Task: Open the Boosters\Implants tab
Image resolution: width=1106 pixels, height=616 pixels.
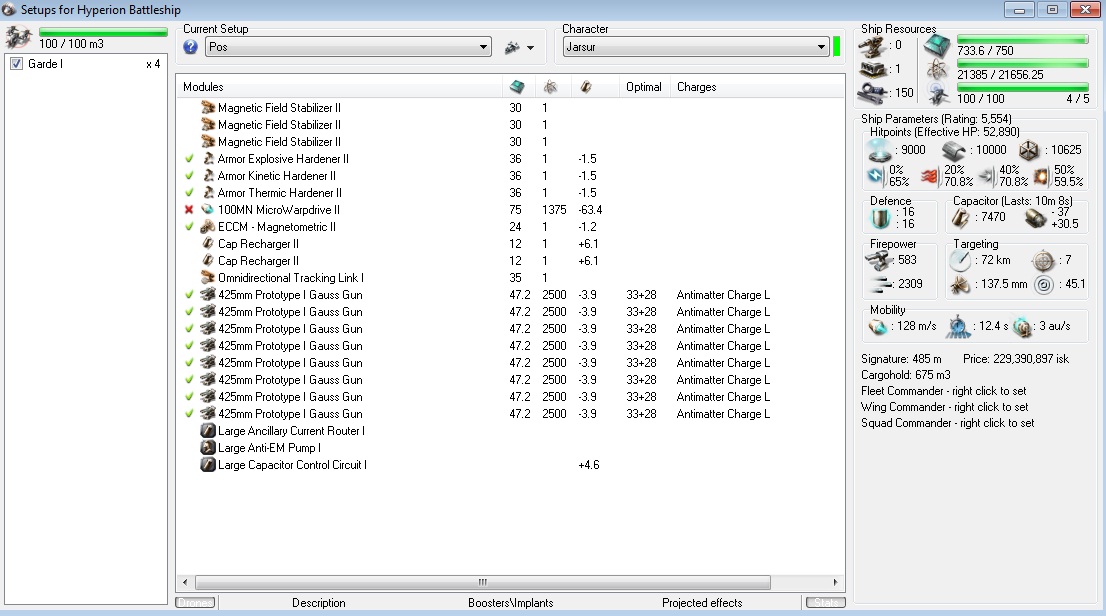Action: pos(511,603)
